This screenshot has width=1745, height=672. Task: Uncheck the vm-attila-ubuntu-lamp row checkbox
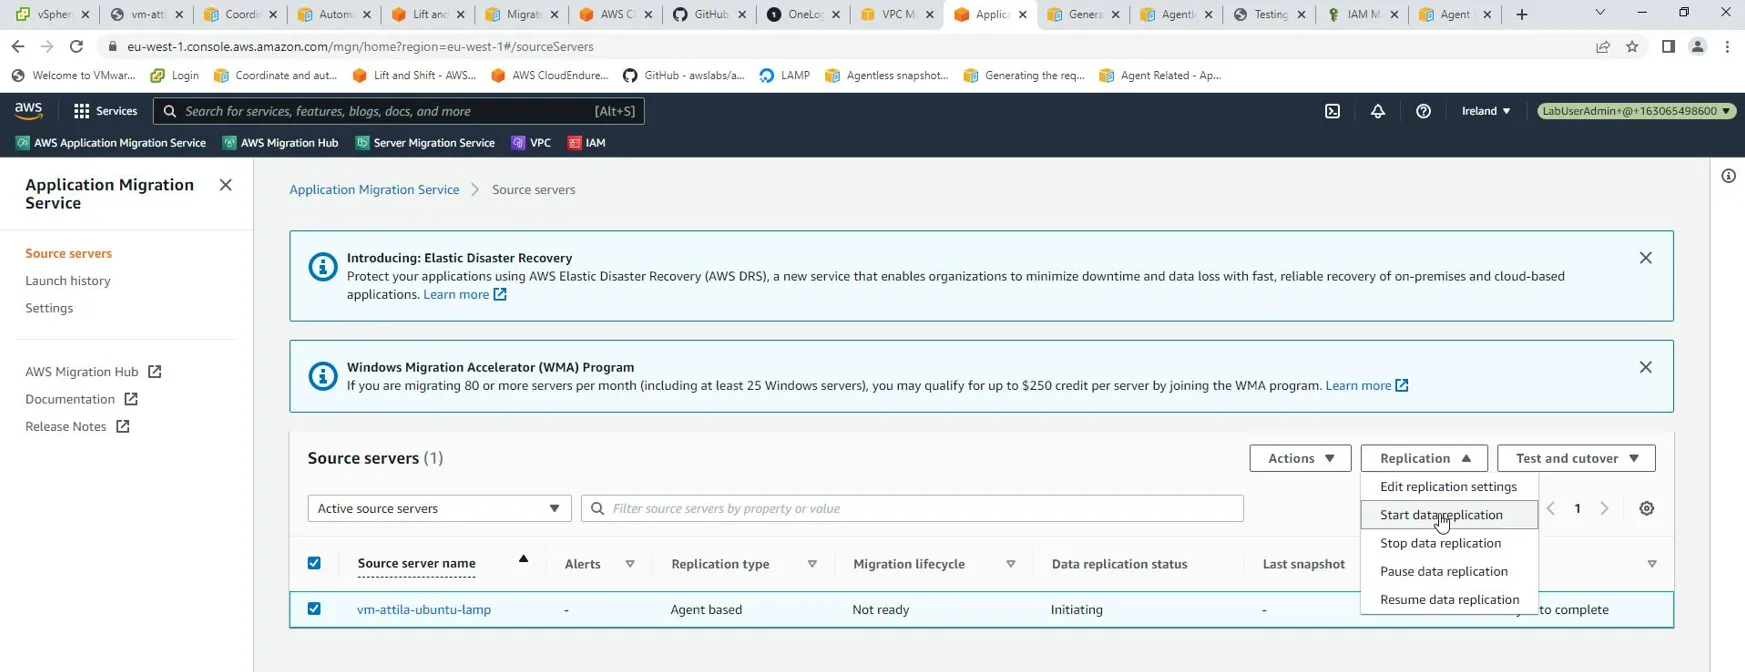pyautogui.click(x=314, y=609)
